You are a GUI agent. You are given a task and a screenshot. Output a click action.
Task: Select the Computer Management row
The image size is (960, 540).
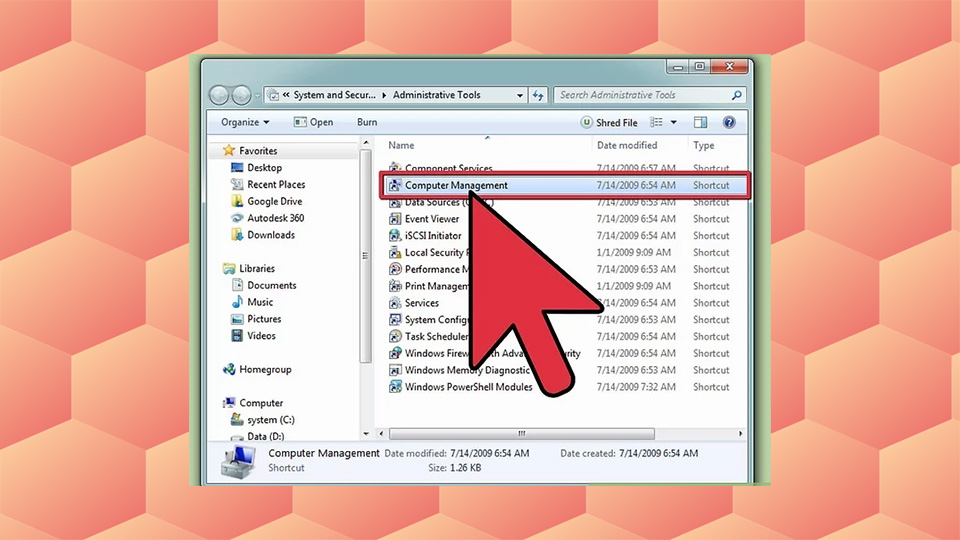coord(564,185)
